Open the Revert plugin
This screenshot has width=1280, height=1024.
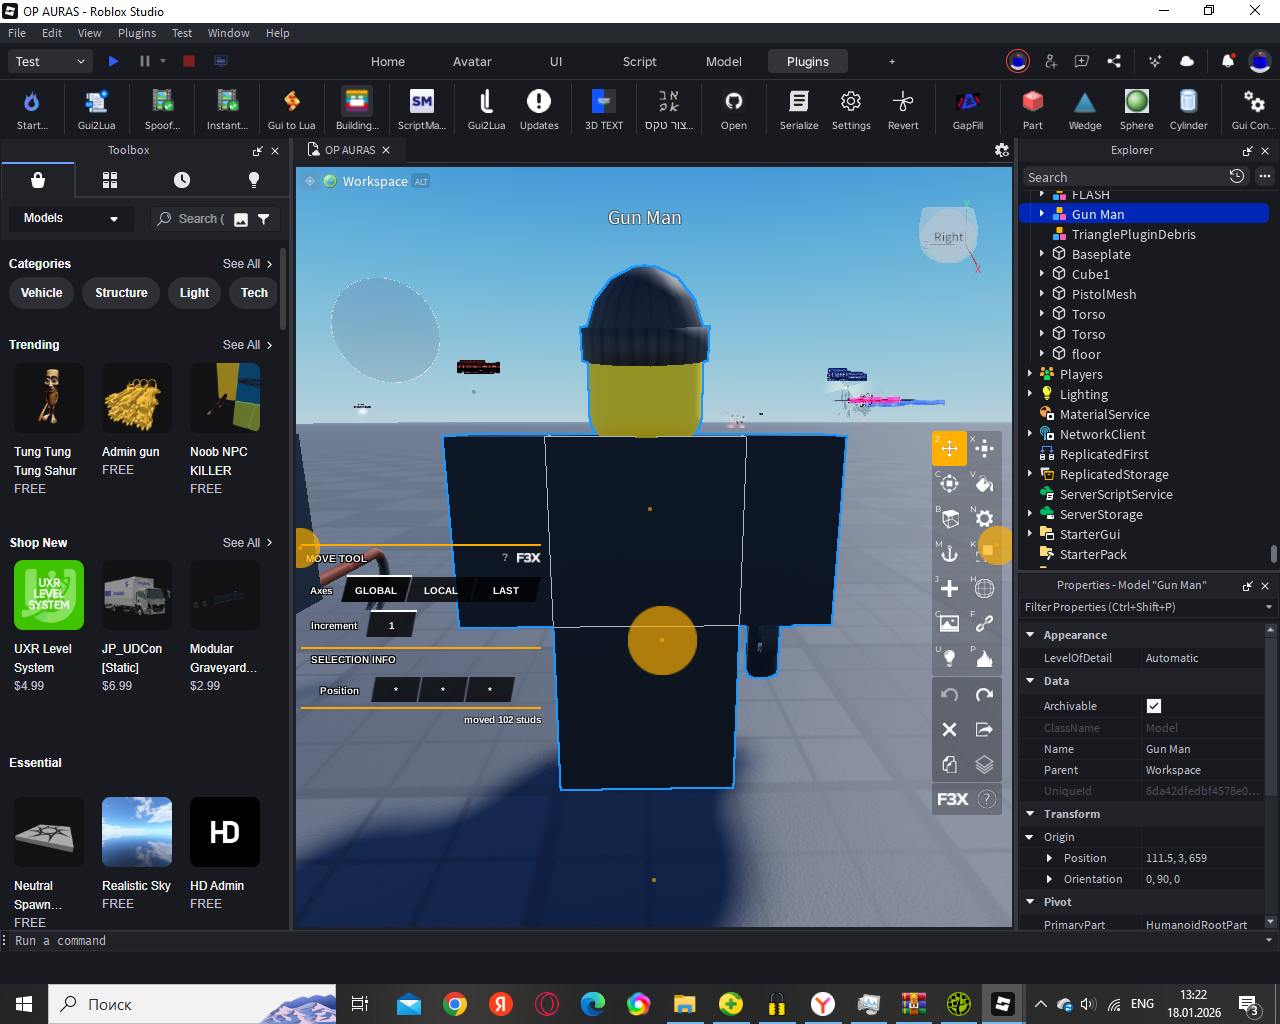tap(902, 109)
